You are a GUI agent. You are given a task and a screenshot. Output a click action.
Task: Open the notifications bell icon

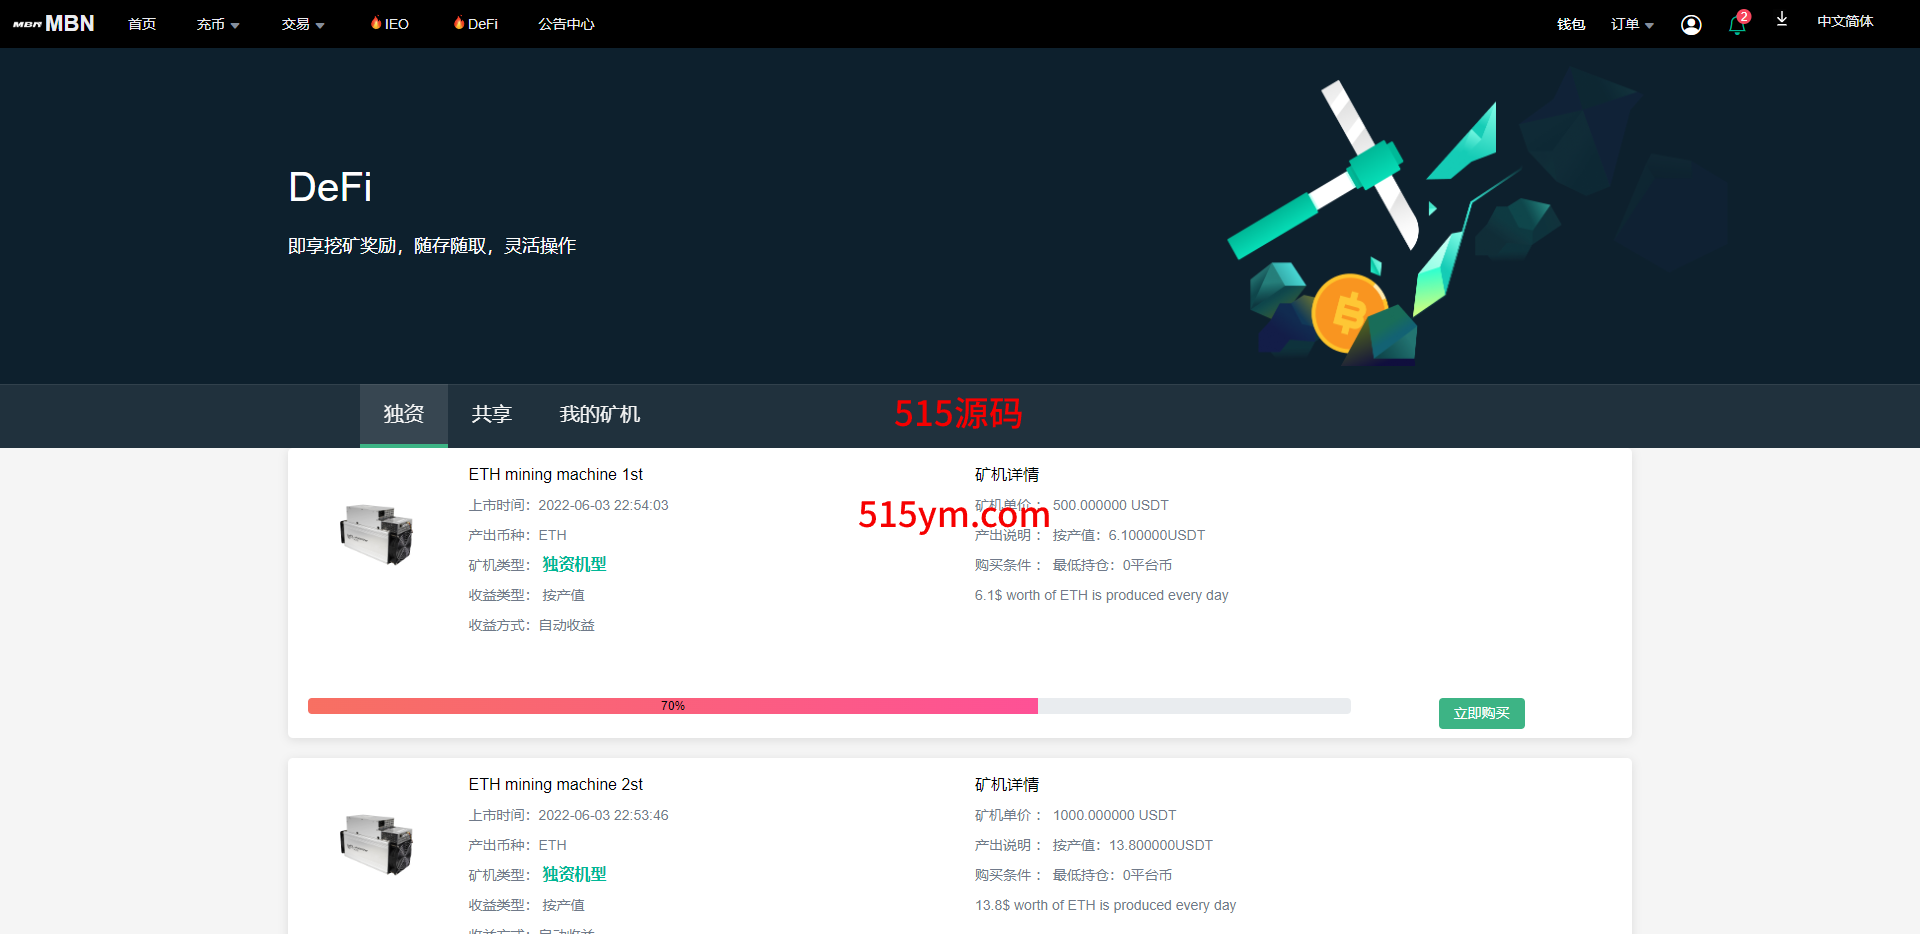click(x=1736, y=26)
